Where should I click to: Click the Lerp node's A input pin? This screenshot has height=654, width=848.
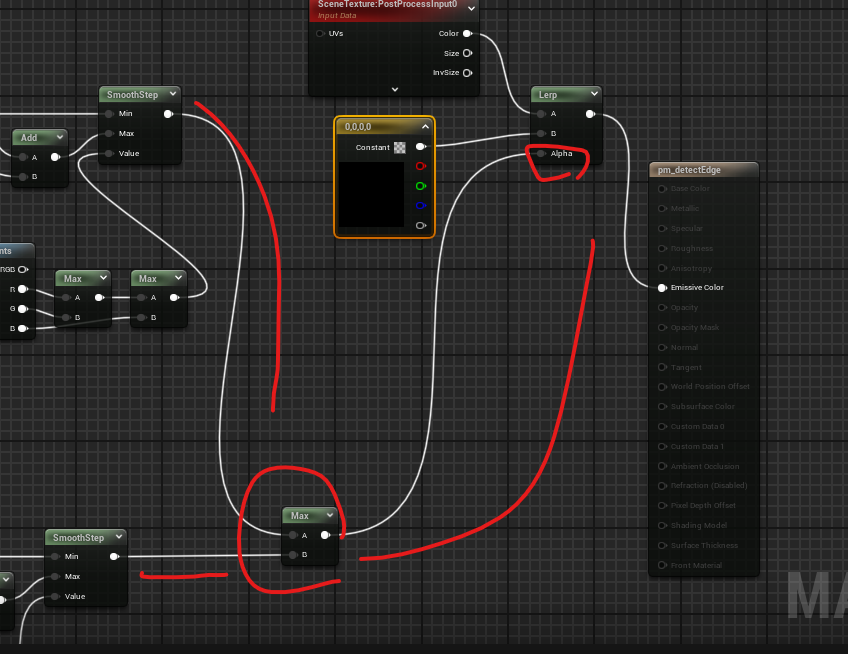click(541, 114)
